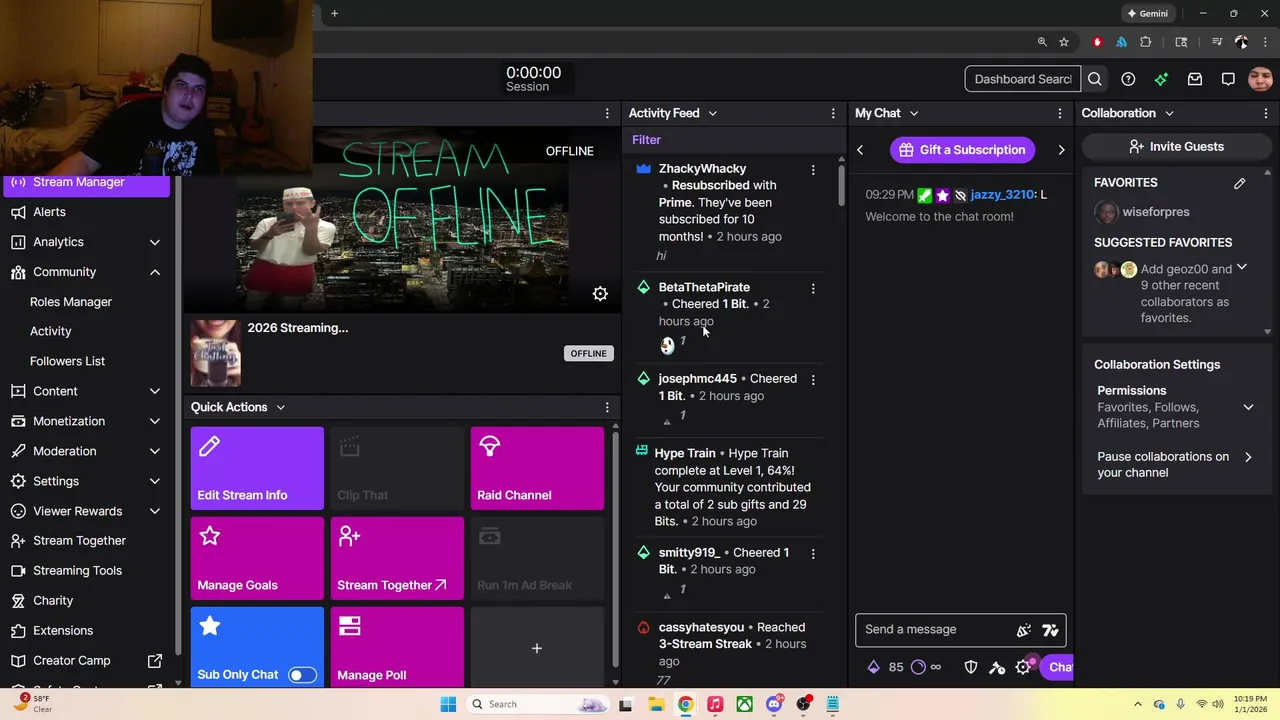Click the green sparkle icon in the header
Screen dimensions: 1280x720
pyautogui.click(x=1161, y=79)
